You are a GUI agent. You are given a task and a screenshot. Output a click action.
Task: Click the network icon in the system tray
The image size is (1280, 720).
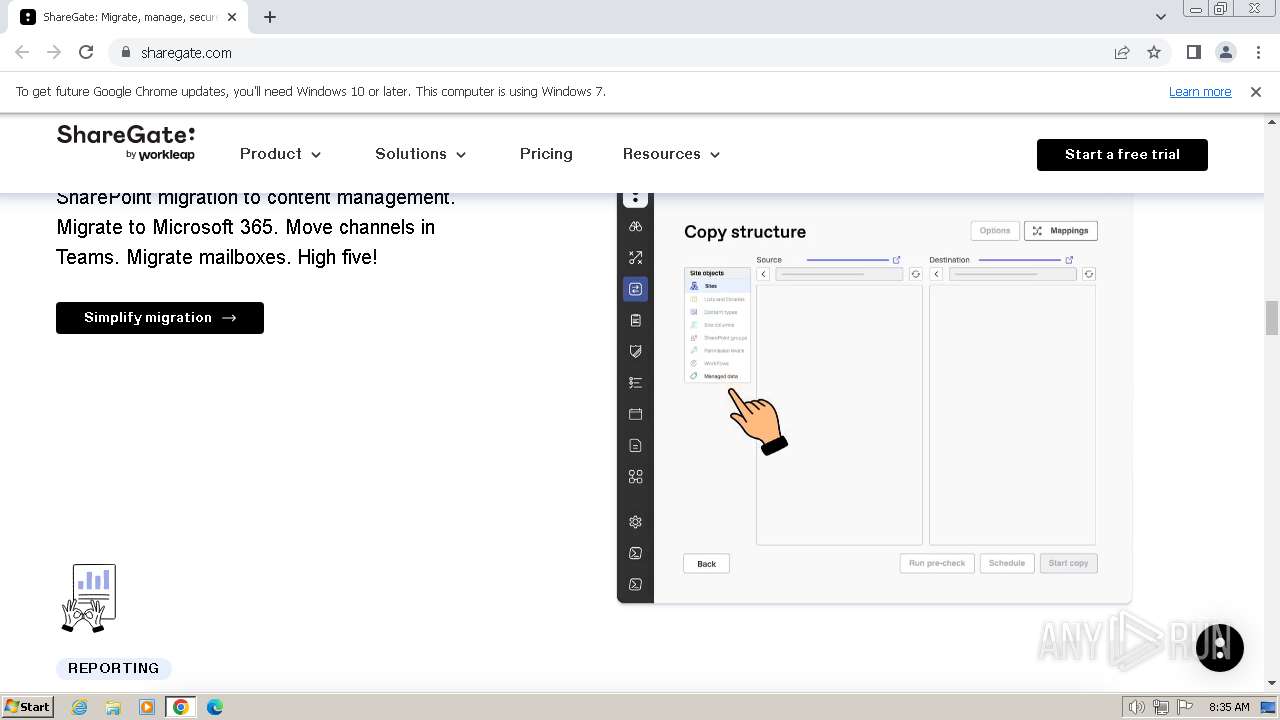click(x=1160, y=707)
